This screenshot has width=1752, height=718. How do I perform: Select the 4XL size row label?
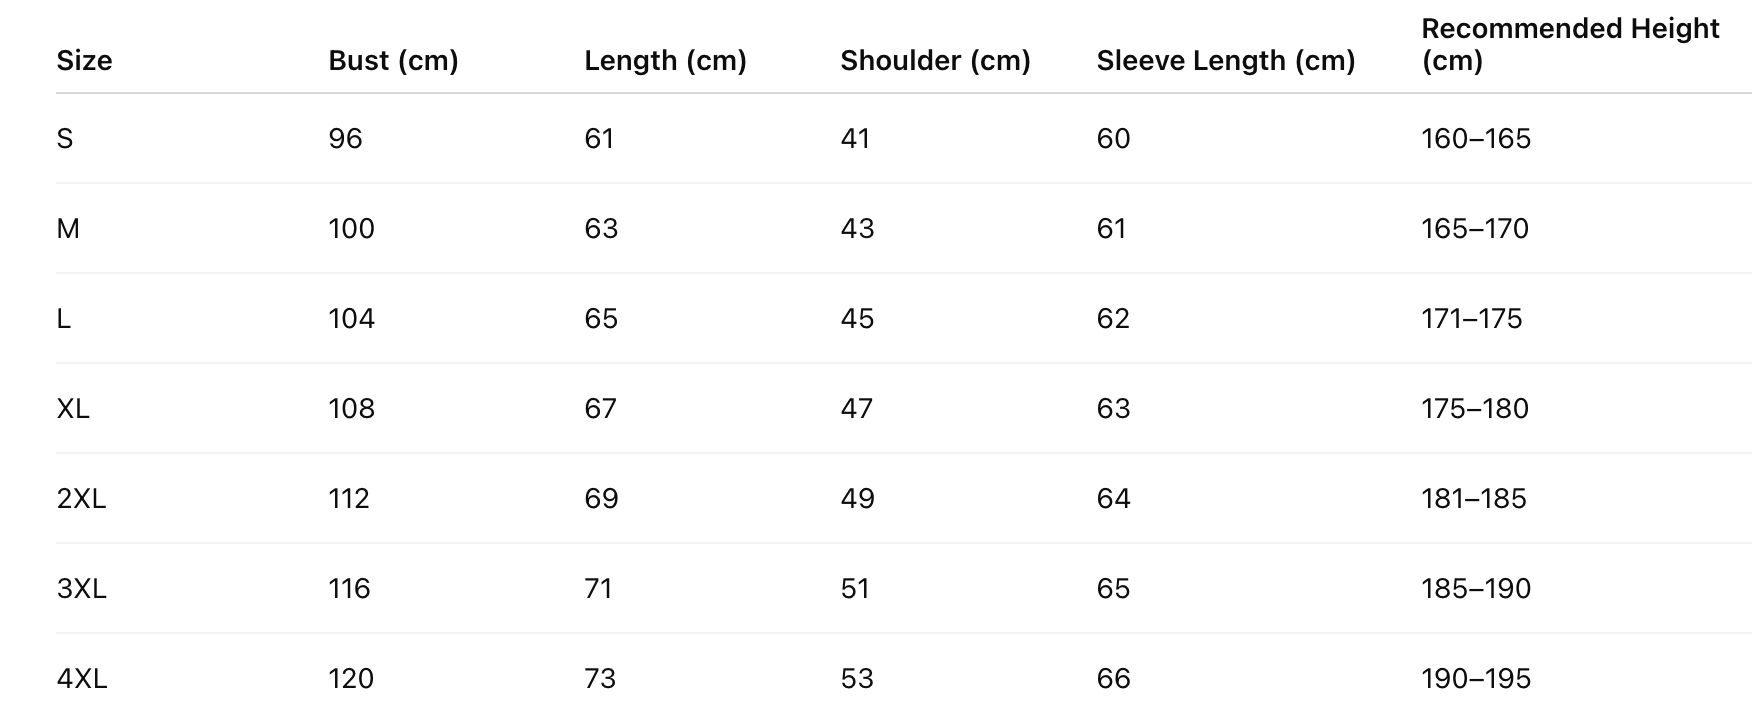tap(81, 679)
